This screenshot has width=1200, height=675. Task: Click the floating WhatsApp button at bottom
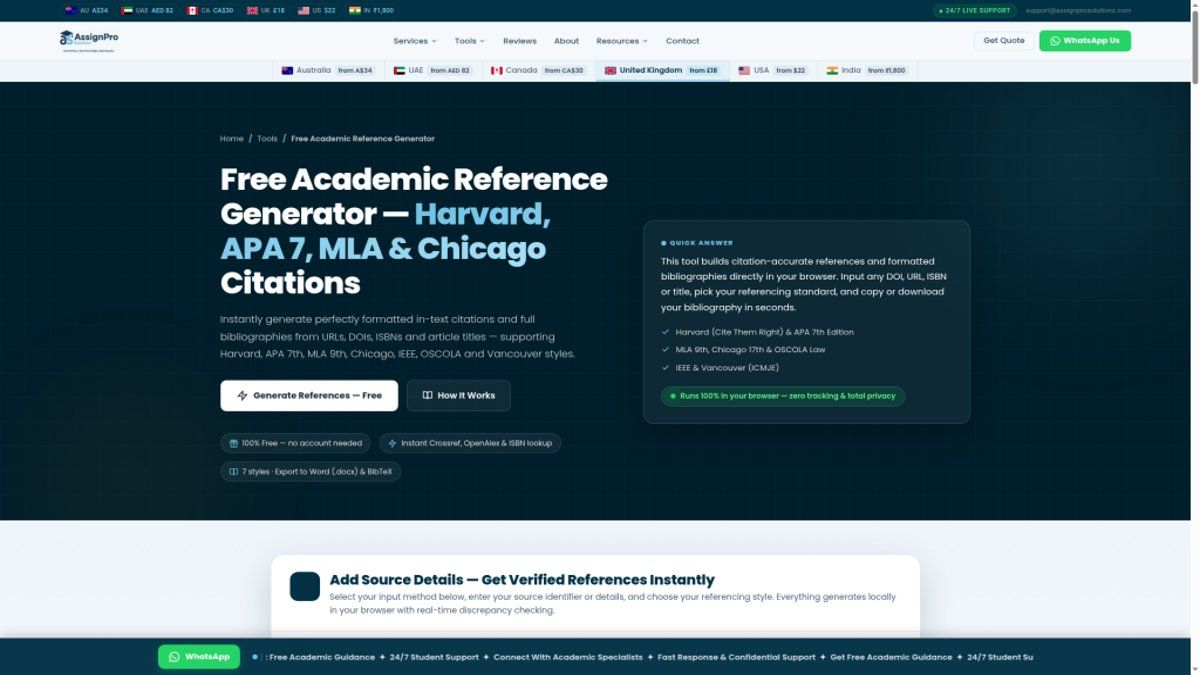(199, 657)
